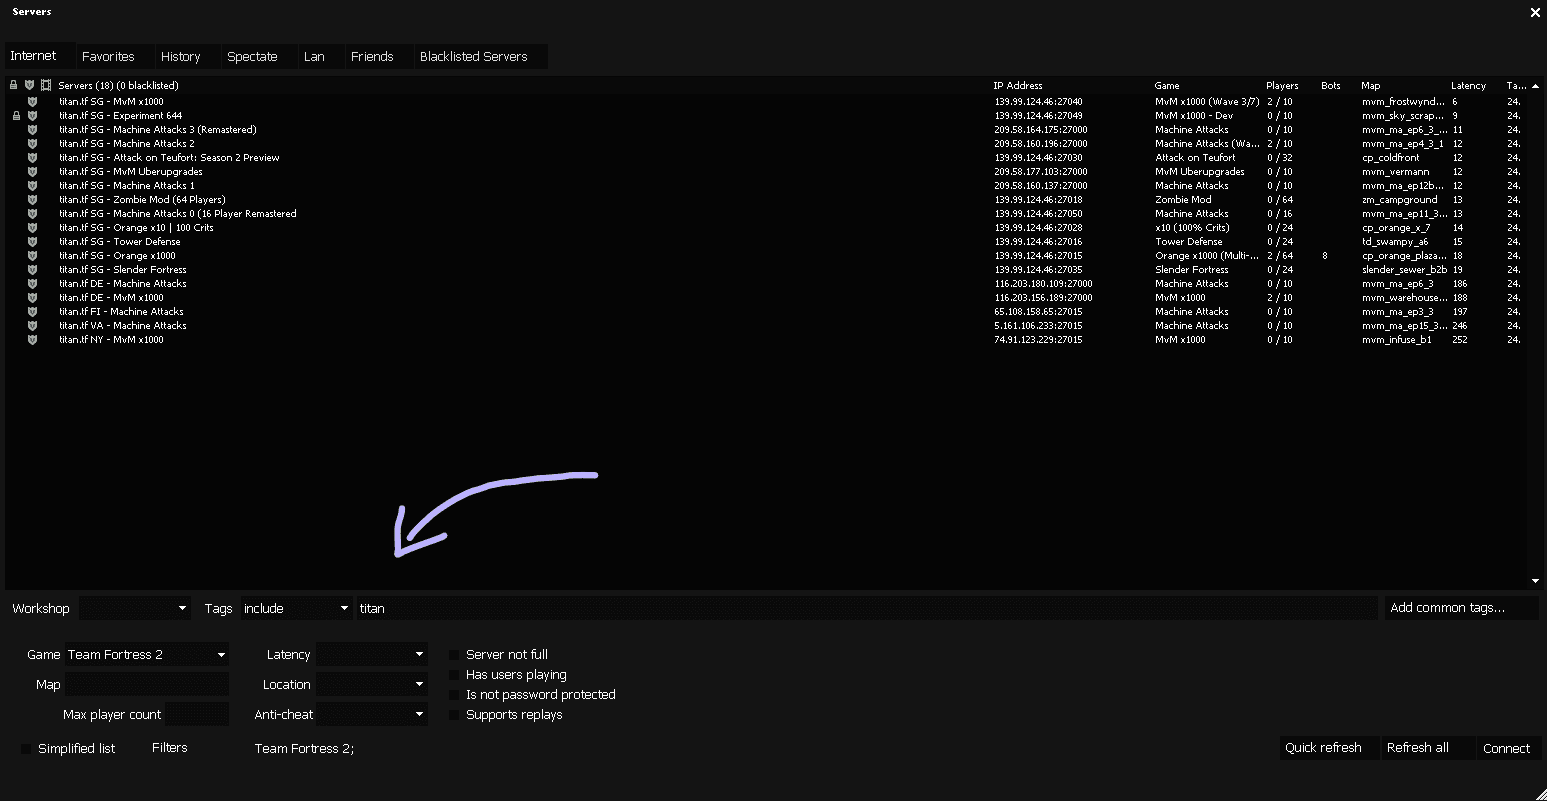Expand the Anti-cheat filter dropdown
The width and height of the screenshot is (1547, 801).
coord(372,715)
